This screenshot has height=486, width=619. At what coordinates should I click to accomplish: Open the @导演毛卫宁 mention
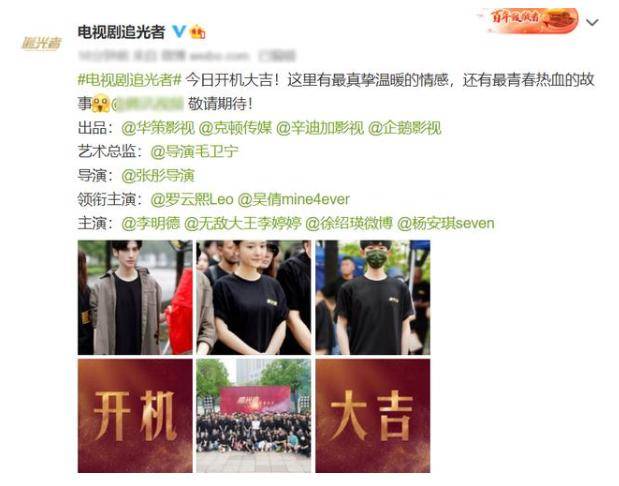[x=195, y=152]
